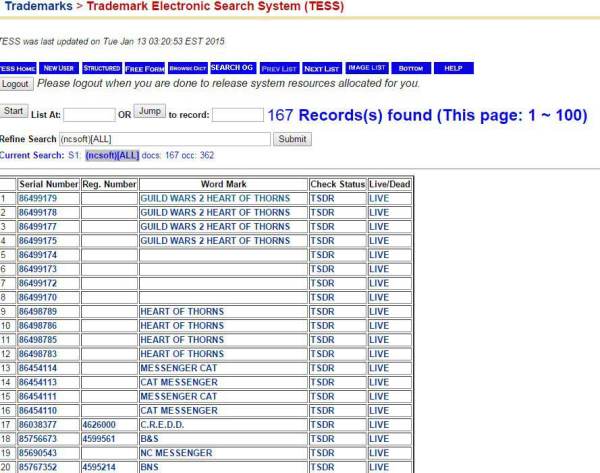Click the Start button for list

14,111
